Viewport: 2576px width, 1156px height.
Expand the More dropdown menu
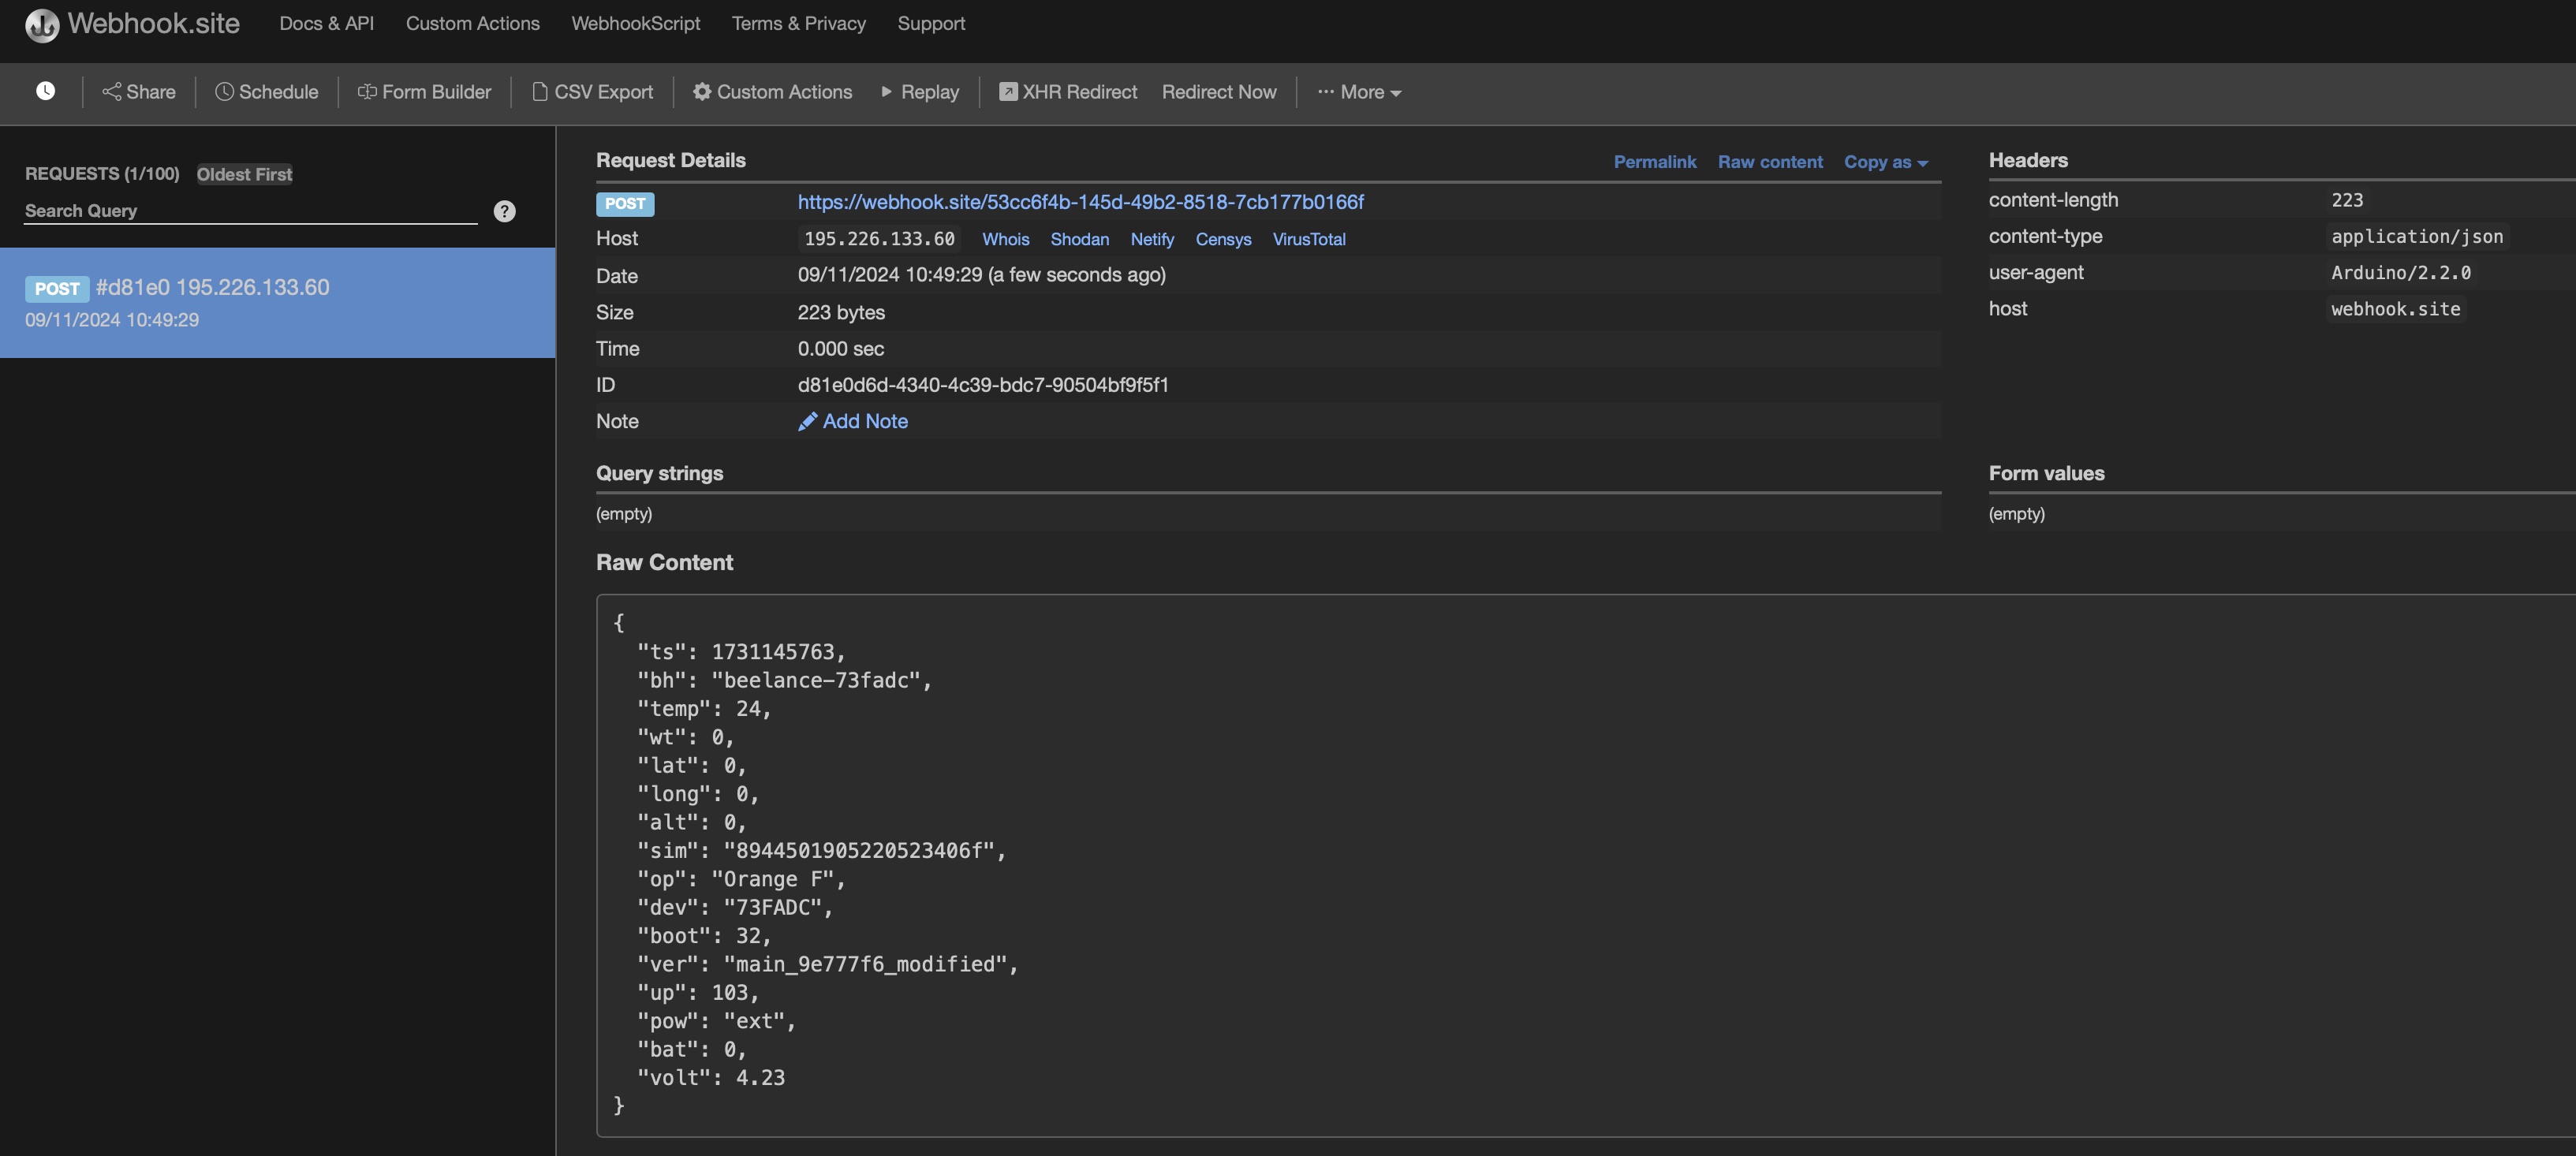(x=1359, y=91)
